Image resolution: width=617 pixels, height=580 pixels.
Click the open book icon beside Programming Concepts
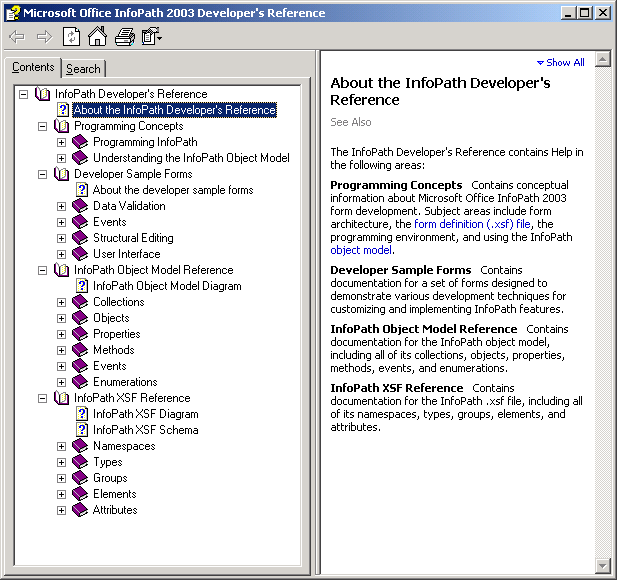click(x=61, y=126)
